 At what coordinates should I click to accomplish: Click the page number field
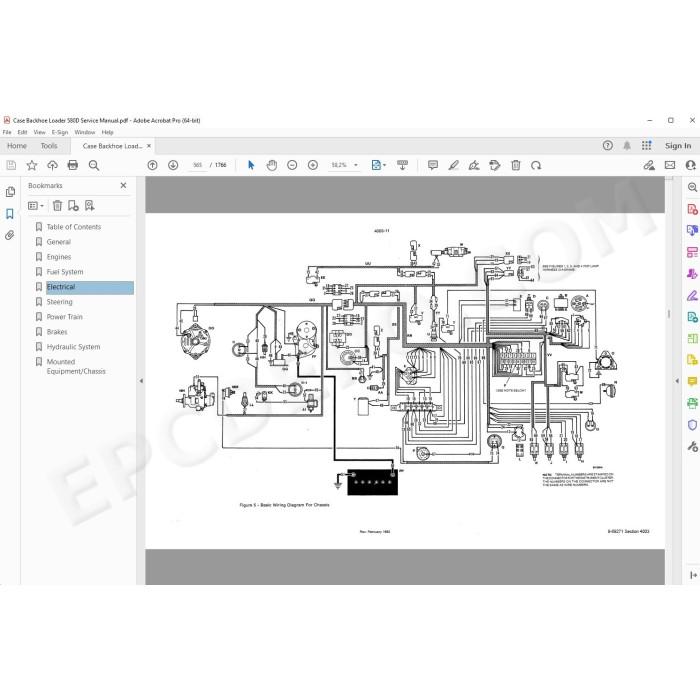coord(197,165)
